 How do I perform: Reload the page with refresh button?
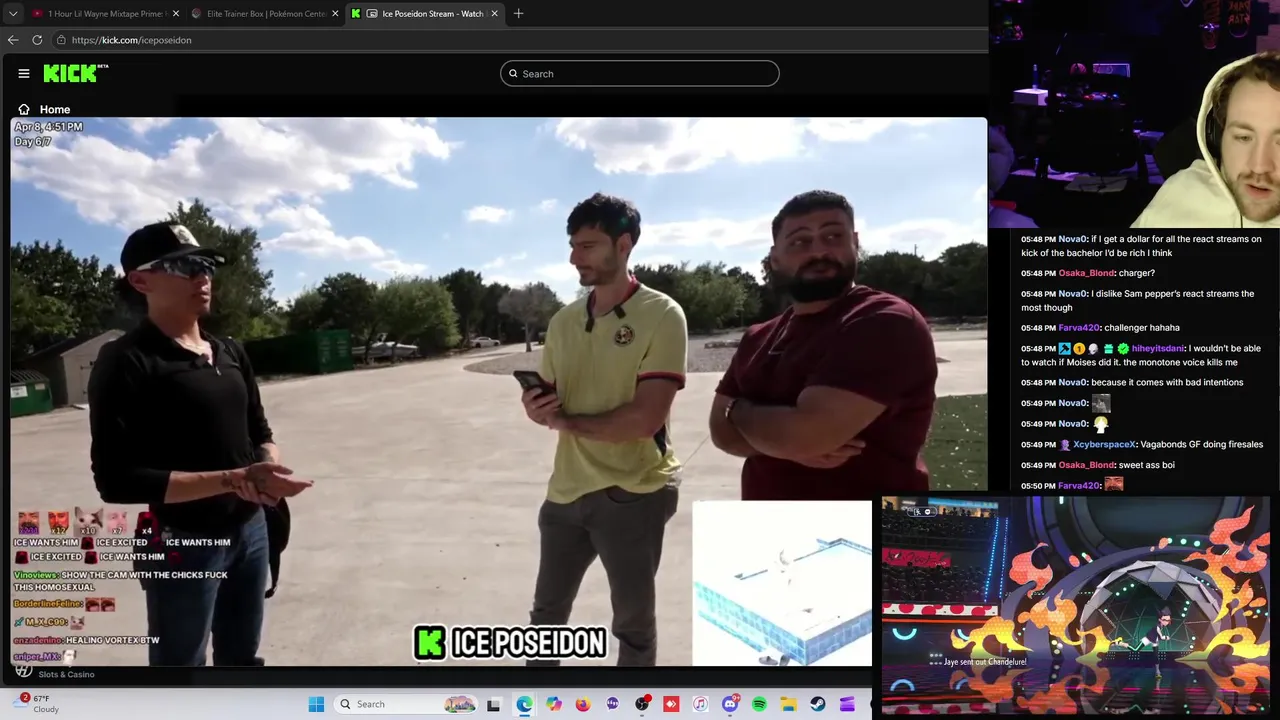pos(37,40)
